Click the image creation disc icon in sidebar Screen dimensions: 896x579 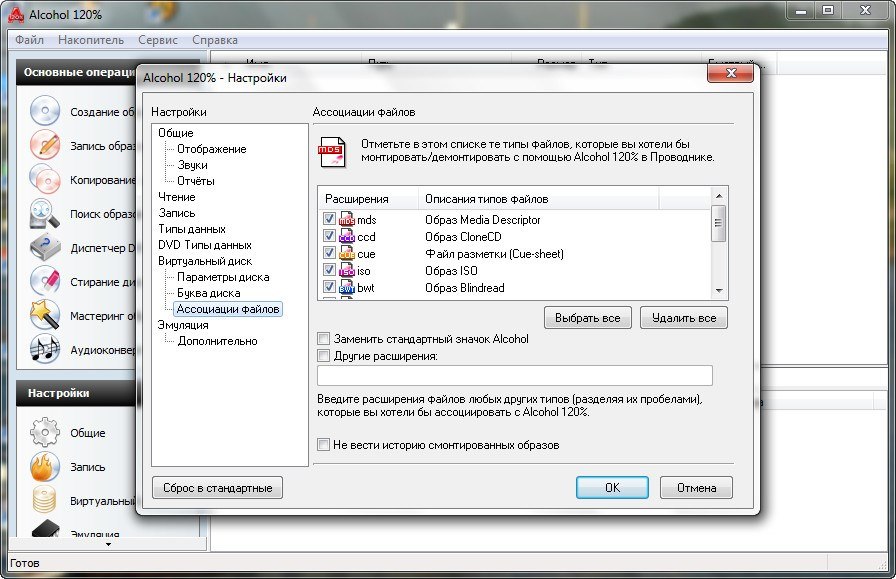click(x=45, y=112)
